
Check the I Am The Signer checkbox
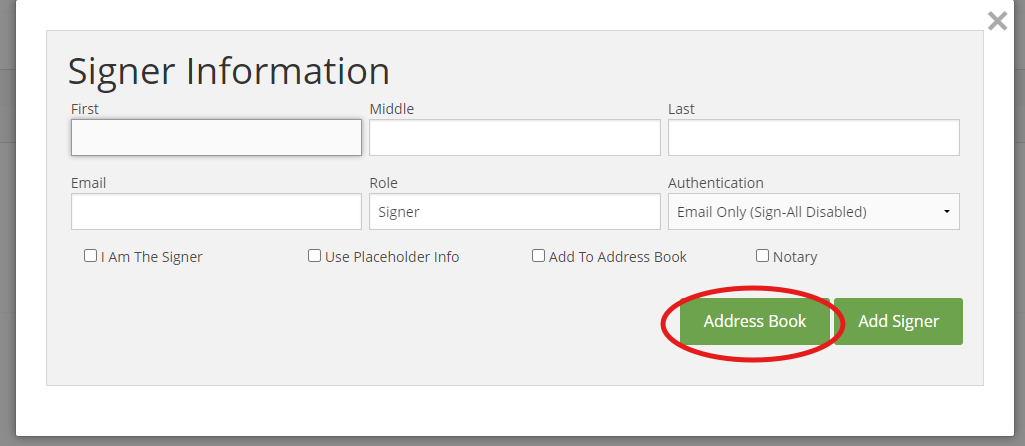pyautogui.click(x=90, y=256)
